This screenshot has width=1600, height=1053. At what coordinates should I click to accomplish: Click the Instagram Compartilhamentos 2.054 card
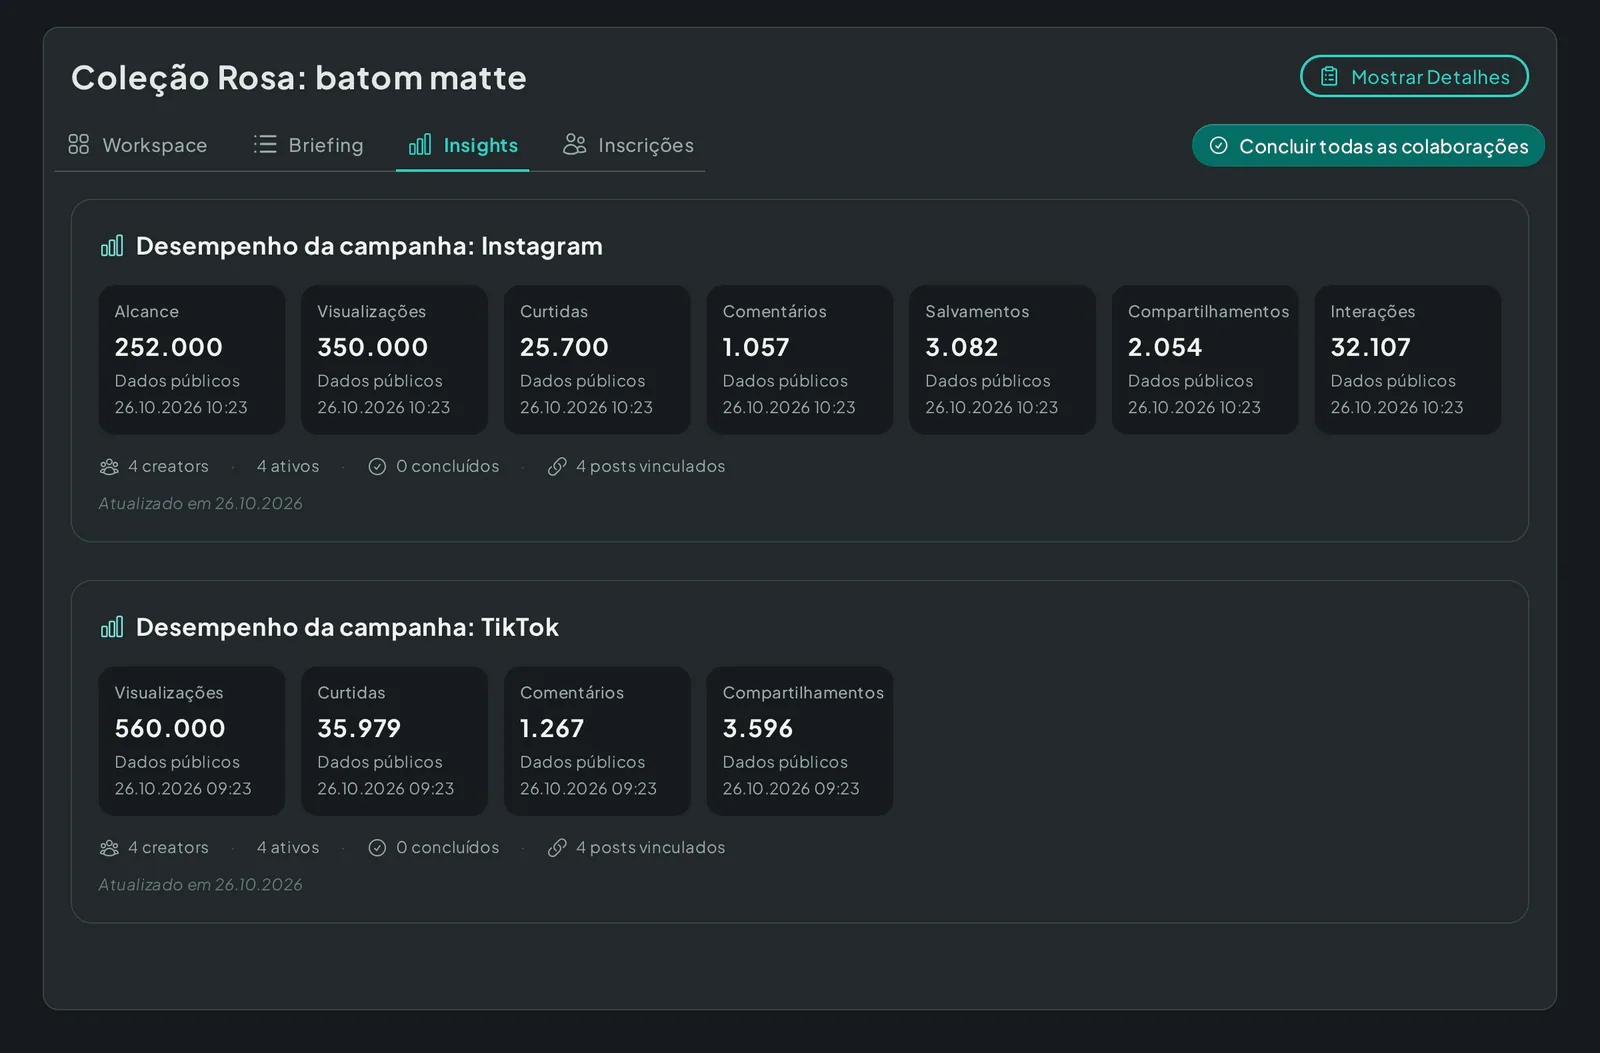point(1205,360)
